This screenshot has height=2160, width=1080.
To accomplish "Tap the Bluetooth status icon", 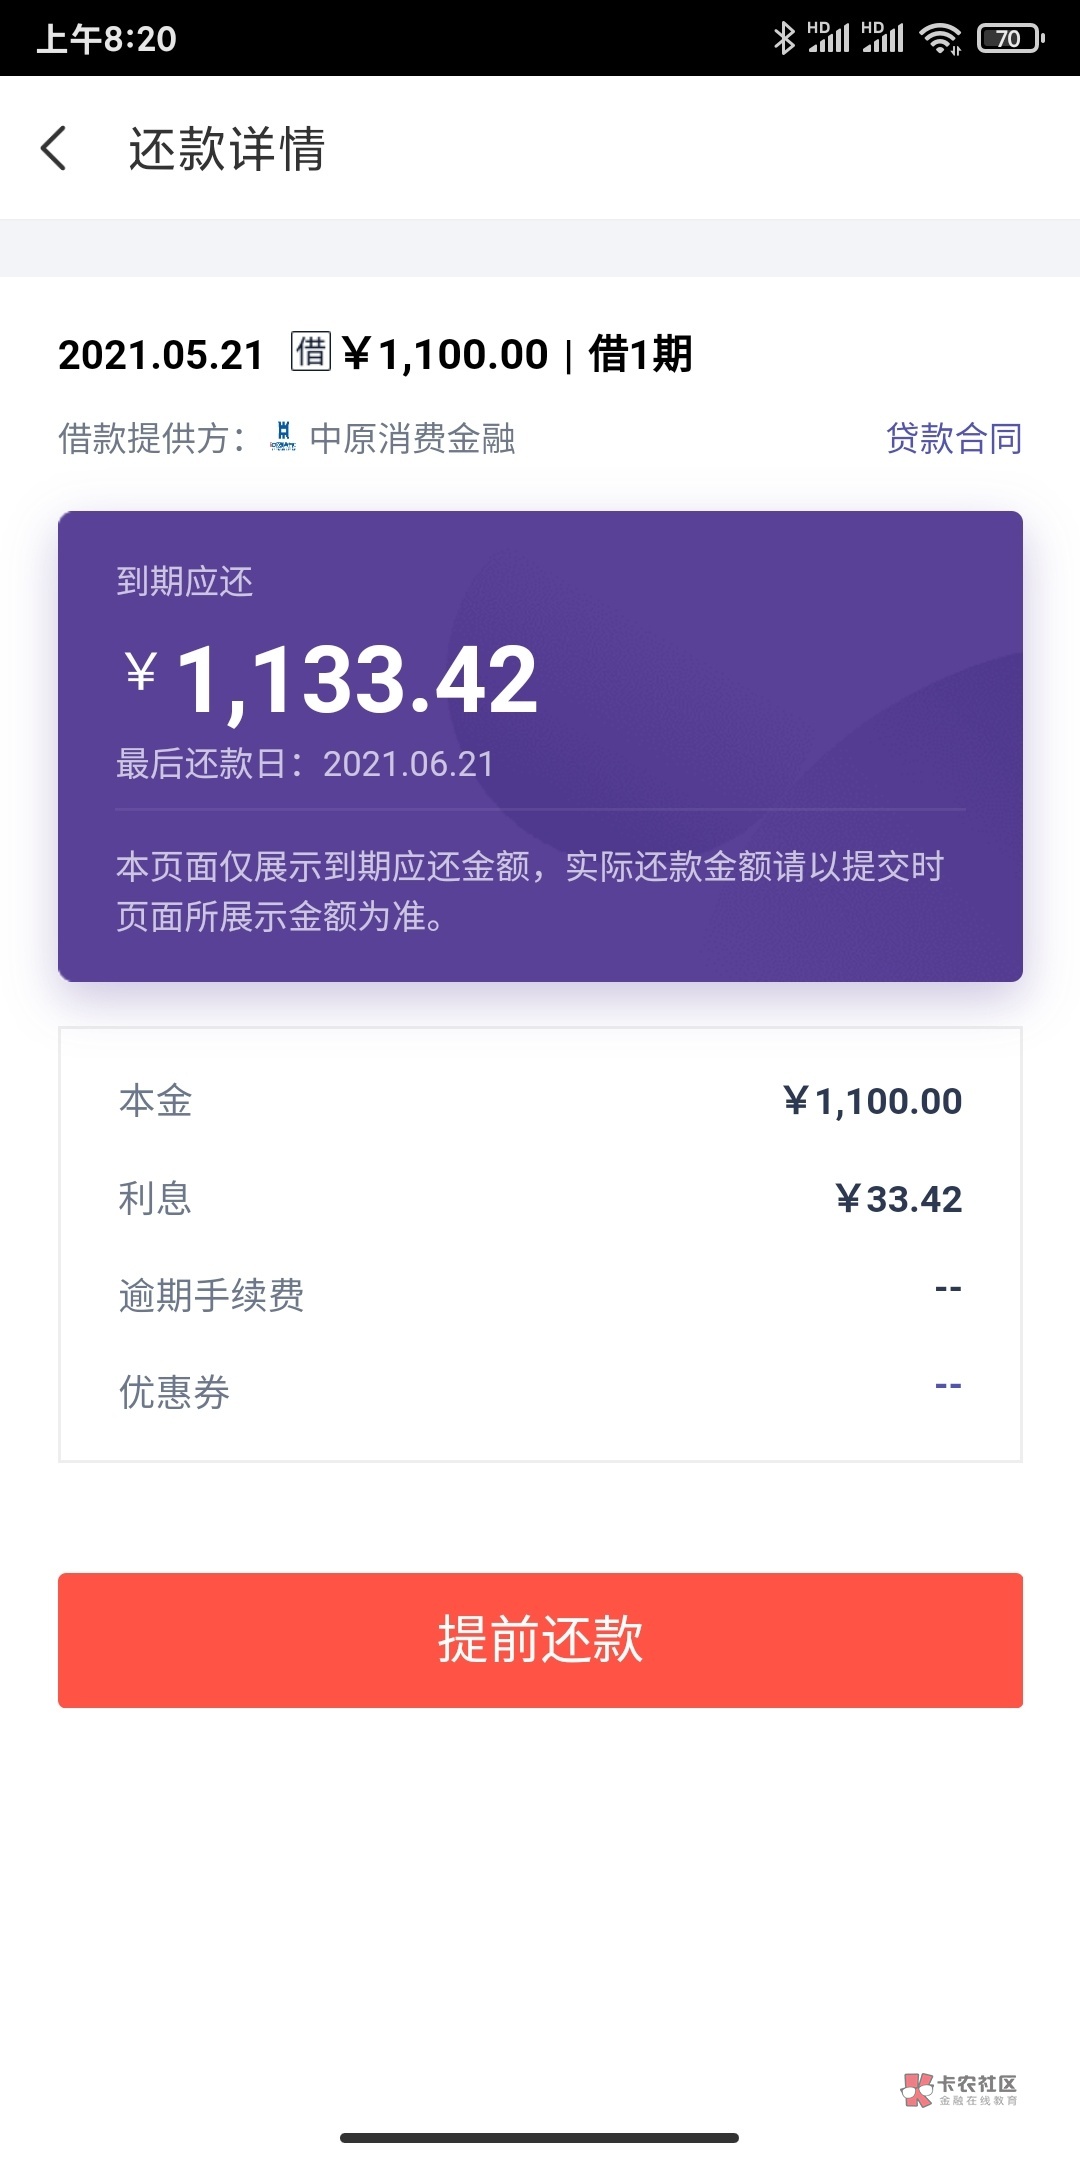I will 784,38.
